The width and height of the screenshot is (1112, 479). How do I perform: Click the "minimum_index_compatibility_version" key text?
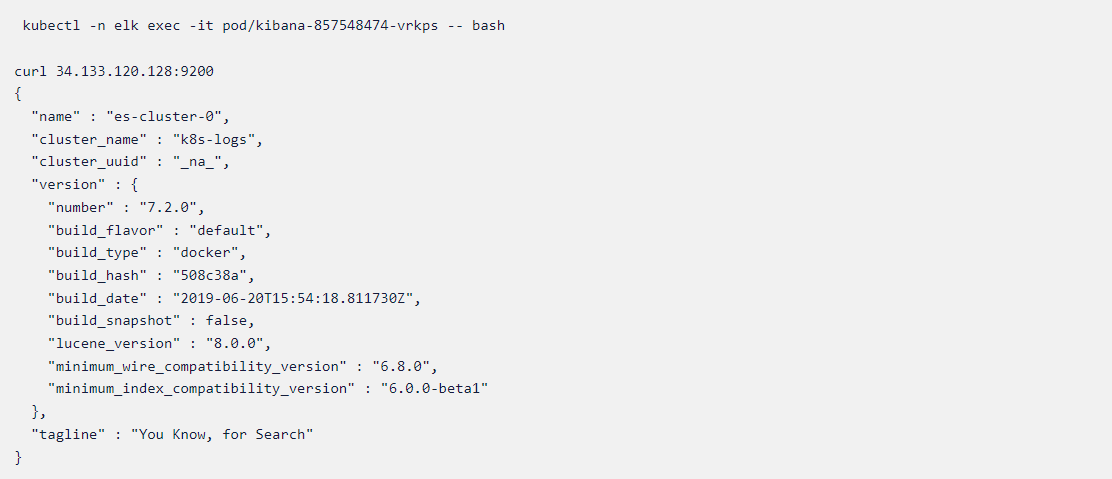point(201,390)
